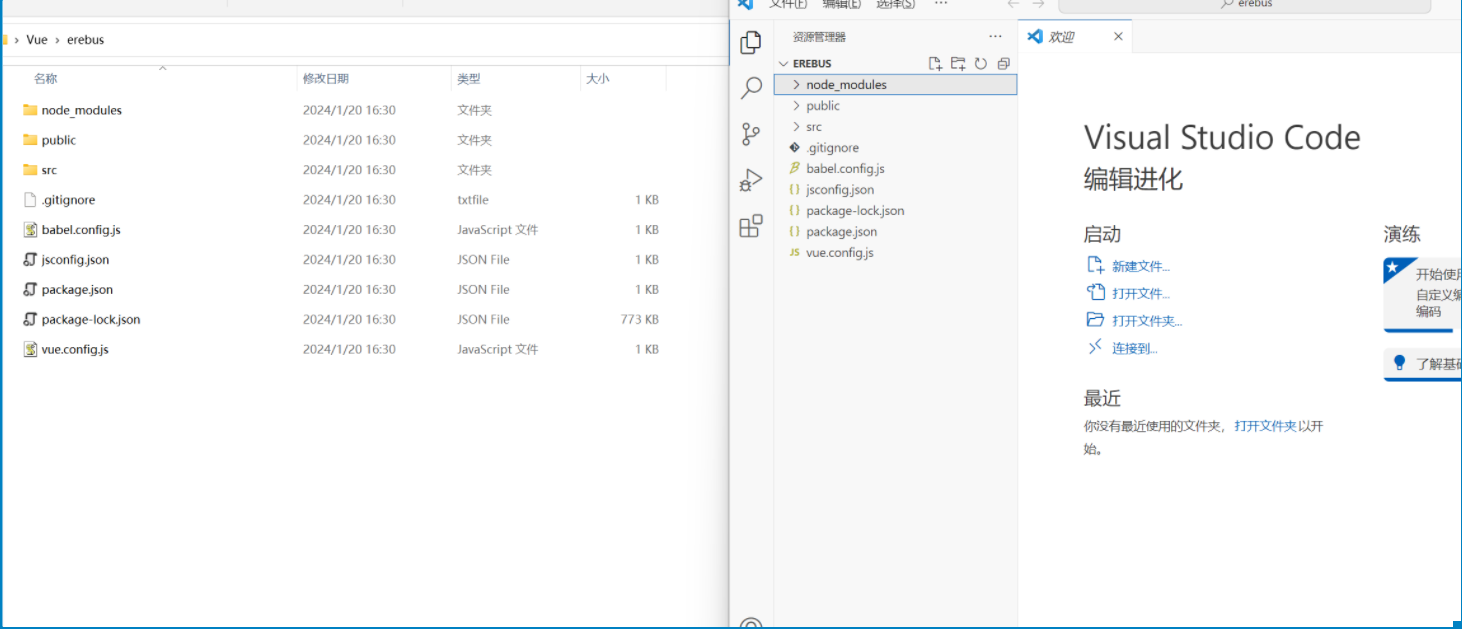Click the new file icon beside 新建文件

tap(1095, 265)
